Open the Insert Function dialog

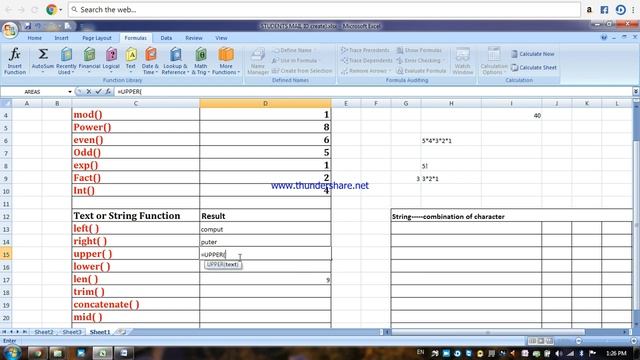coord(15,60)
